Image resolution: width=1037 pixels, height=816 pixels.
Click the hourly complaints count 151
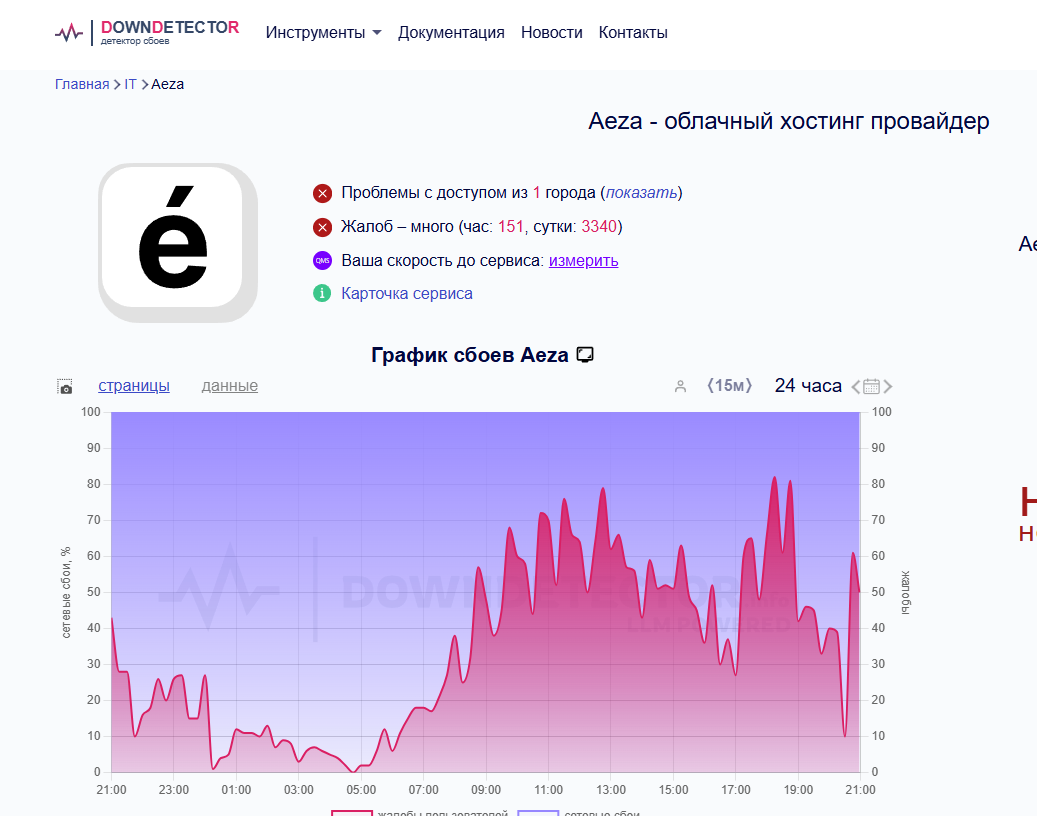point(511,227)
